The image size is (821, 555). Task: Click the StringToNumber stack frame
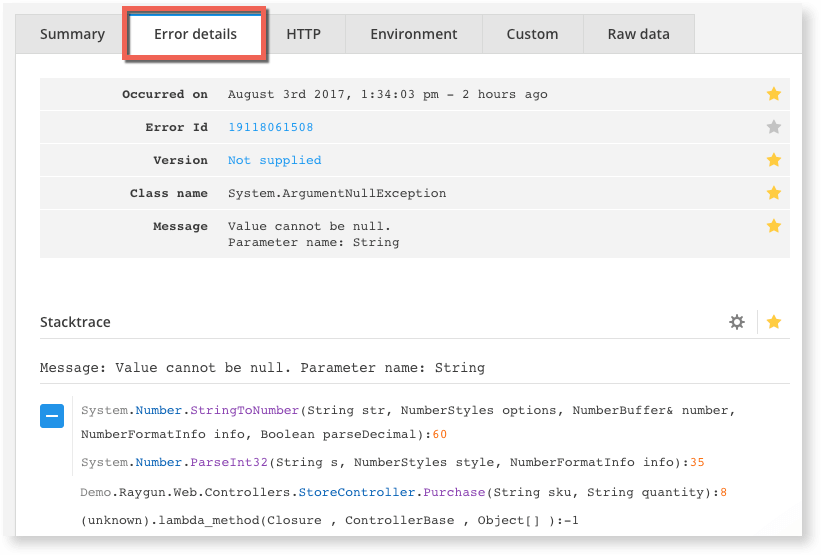click(408, 422)
